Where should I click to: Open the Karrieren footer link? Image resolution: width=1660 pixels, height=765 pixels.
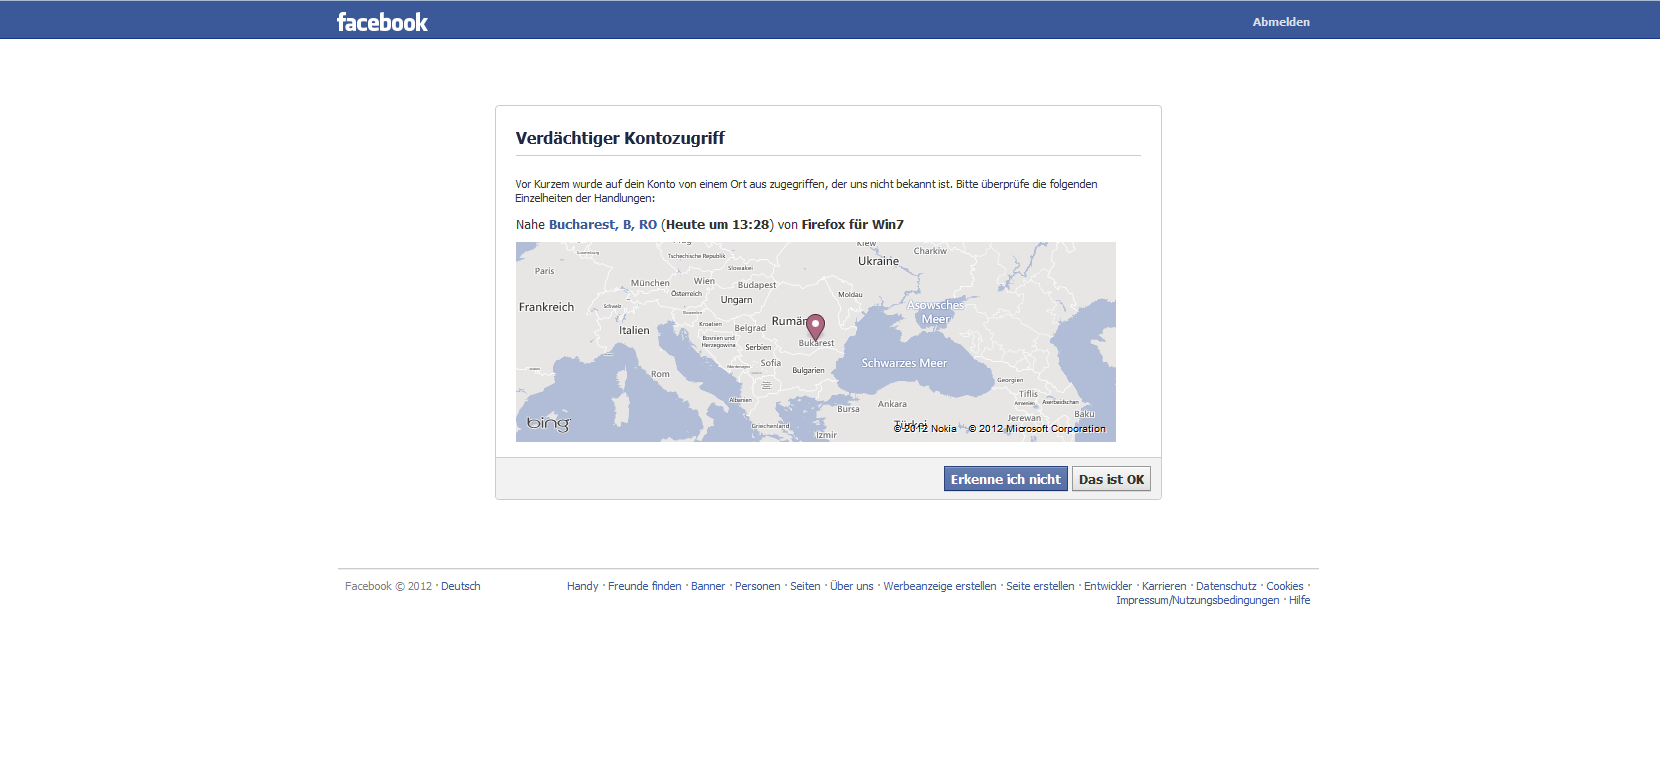pos(1164,586)
